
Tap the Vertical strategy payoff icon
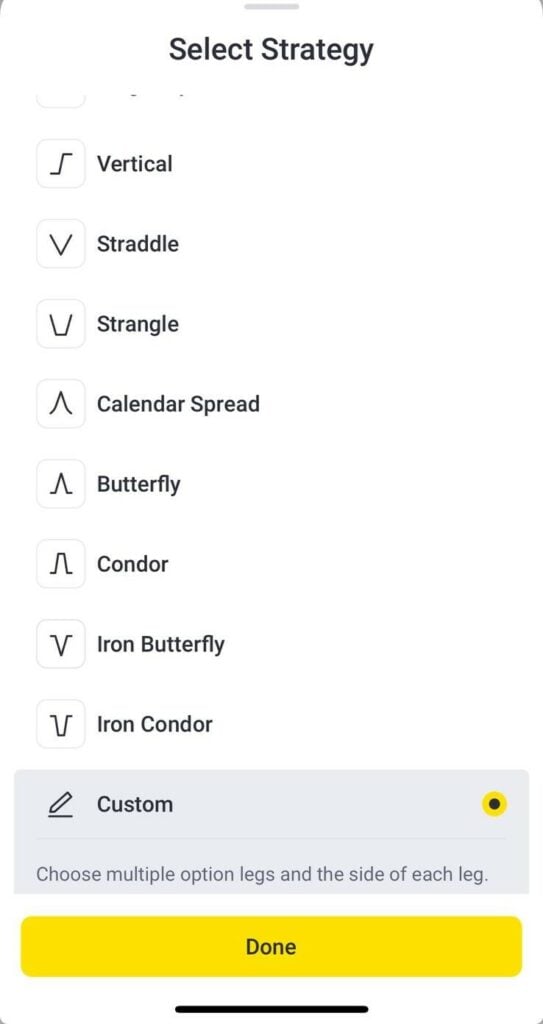[x=61, y=164]
